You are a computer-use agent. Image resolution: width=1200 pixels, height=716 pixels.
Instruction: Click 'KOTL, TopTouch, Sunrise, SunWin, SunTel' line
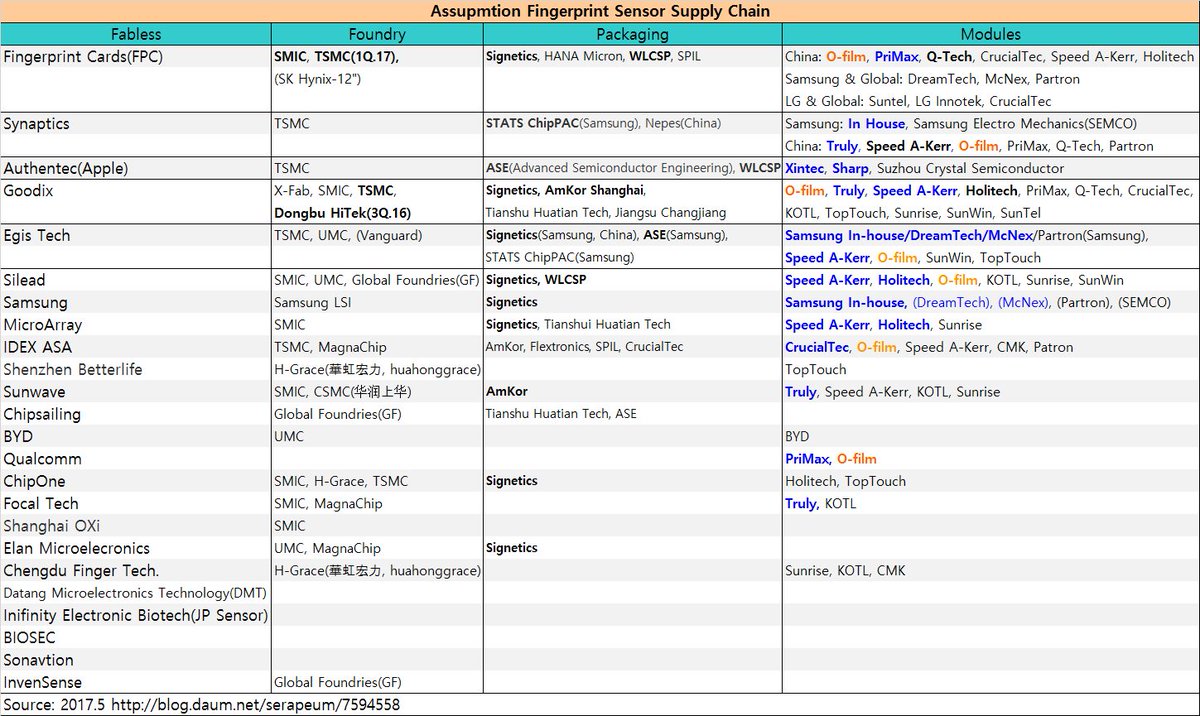pyautogui.click(x=913, y=213)
